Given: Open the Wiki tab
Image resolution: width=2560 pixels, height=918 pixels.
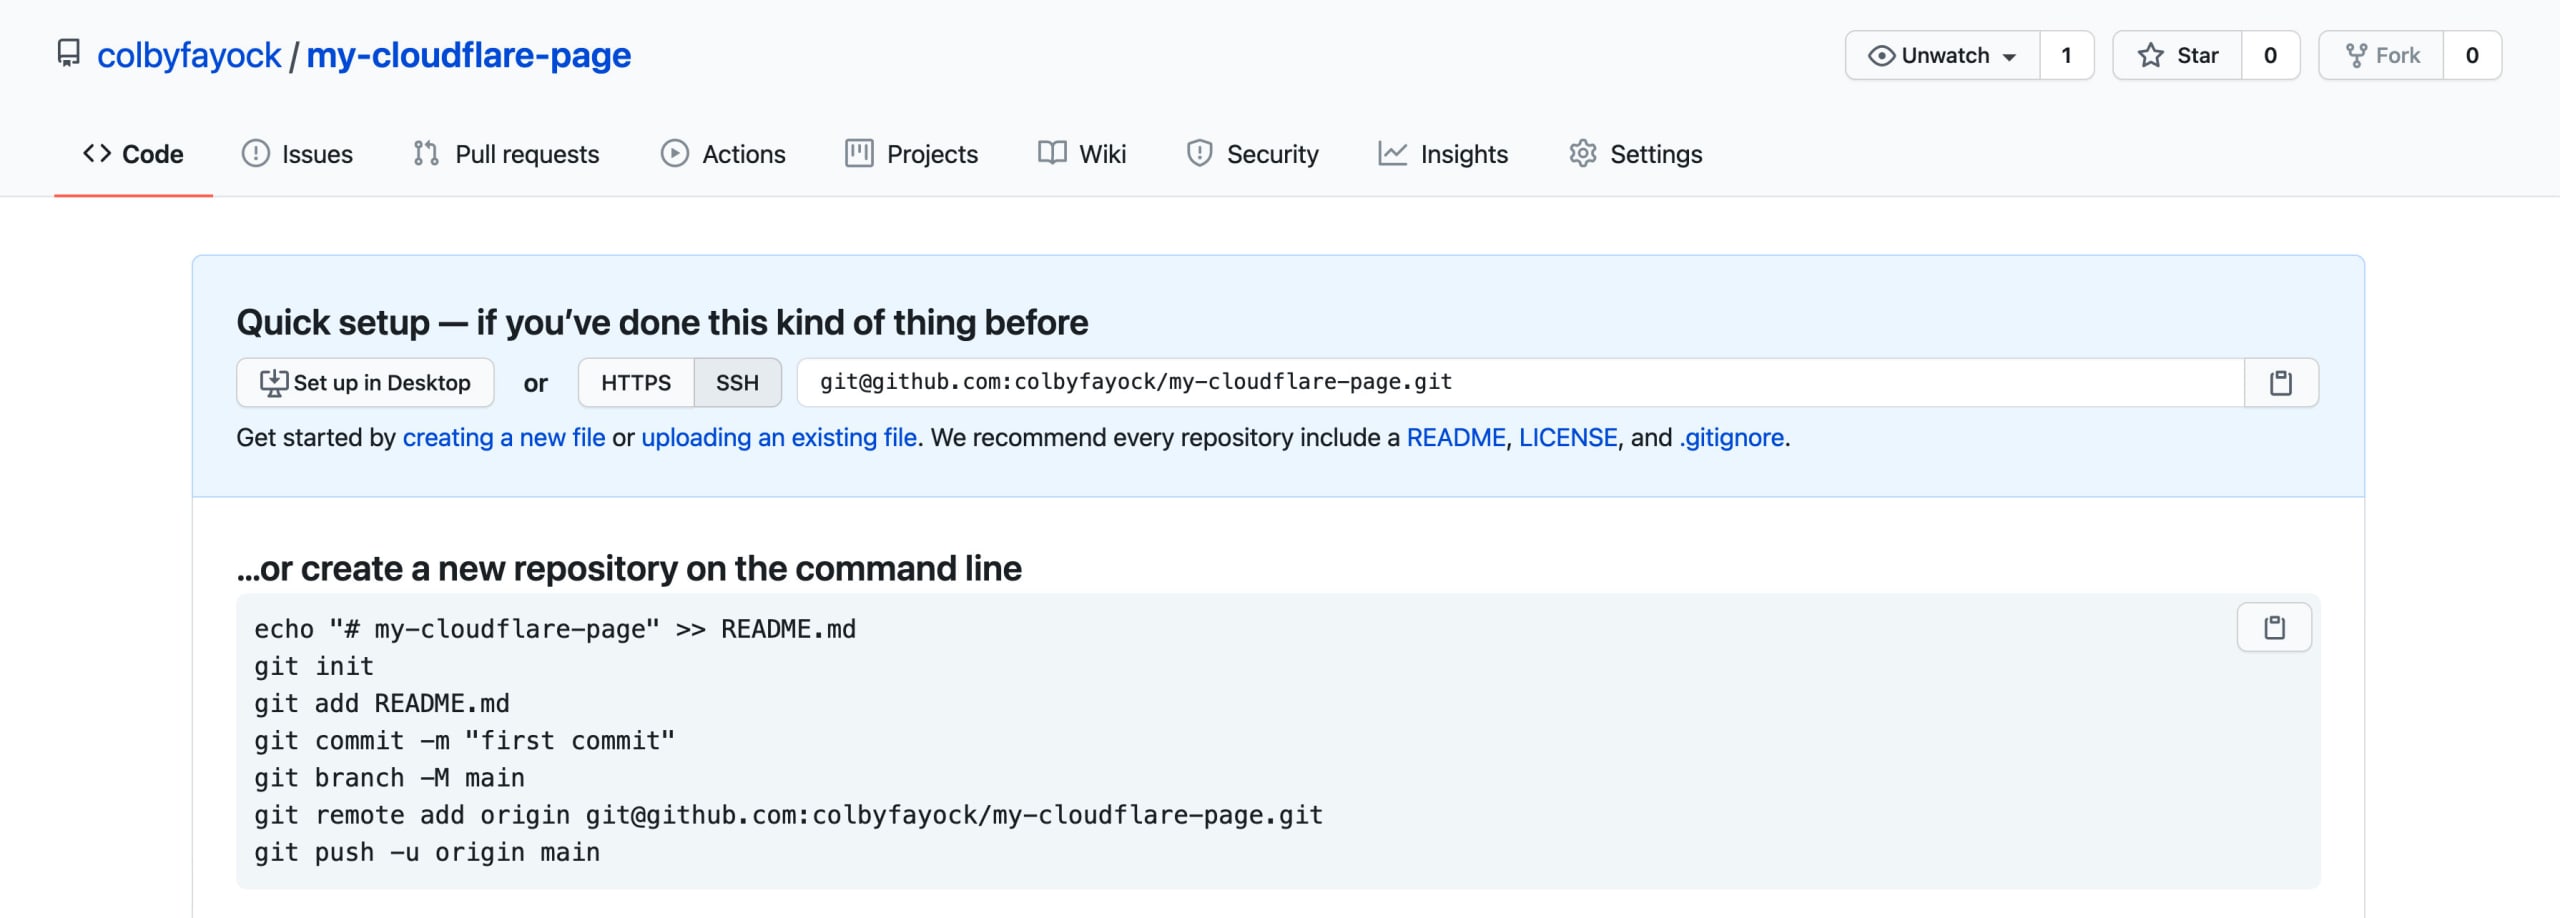Looking at the screenshot, I should 1082,154.
